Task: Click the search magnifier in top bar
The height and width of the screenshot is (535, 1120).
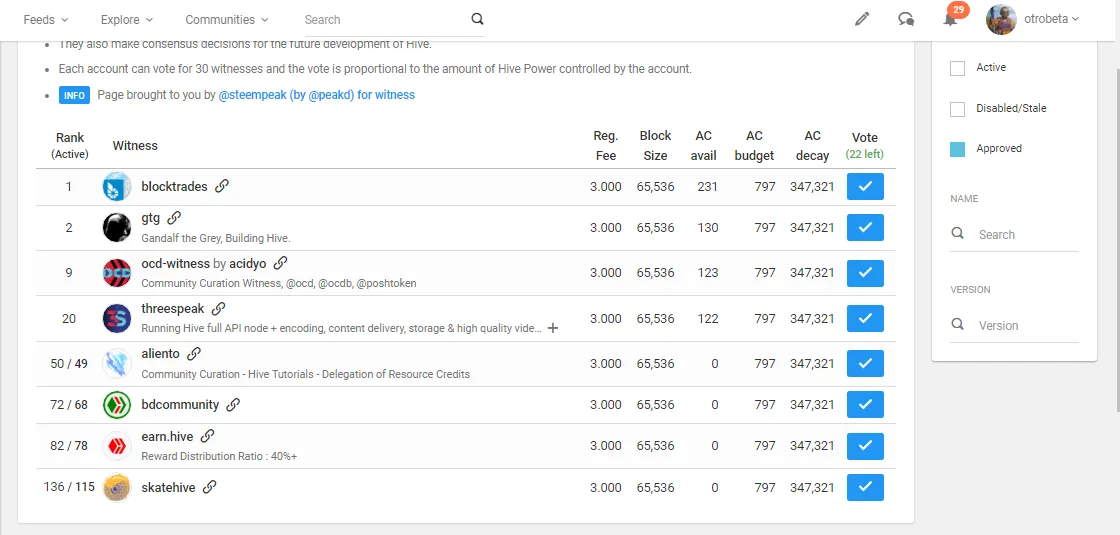Action: coord(477,19)
